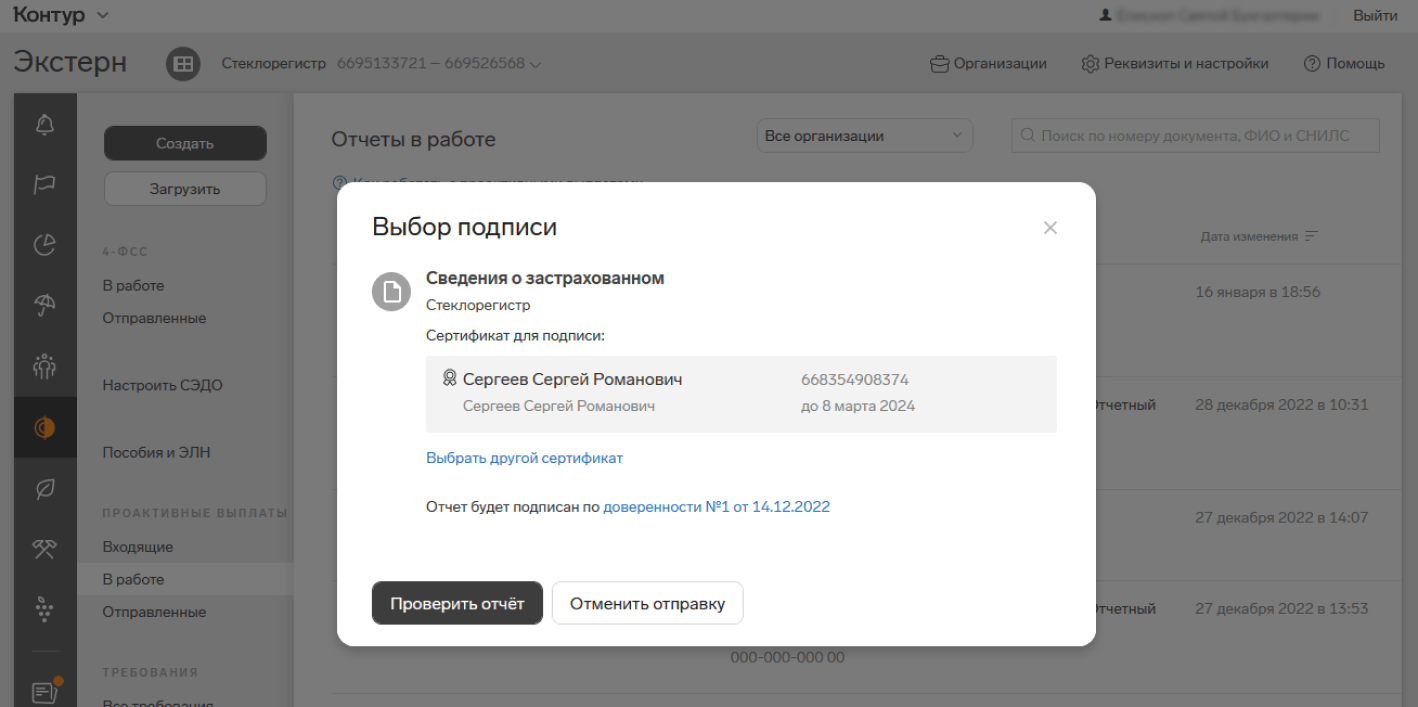Click the crossed hammers icon in sidebar
1418x707 pixels.
tap(45, 547)
